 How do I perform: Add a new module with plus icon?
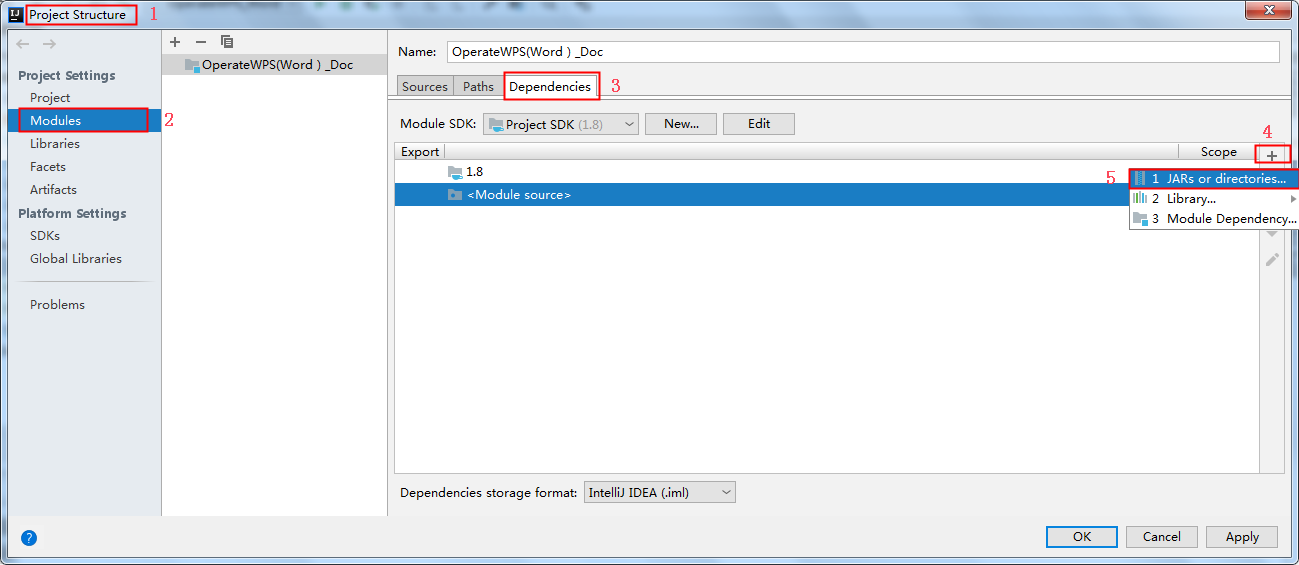tap(175, 42)
